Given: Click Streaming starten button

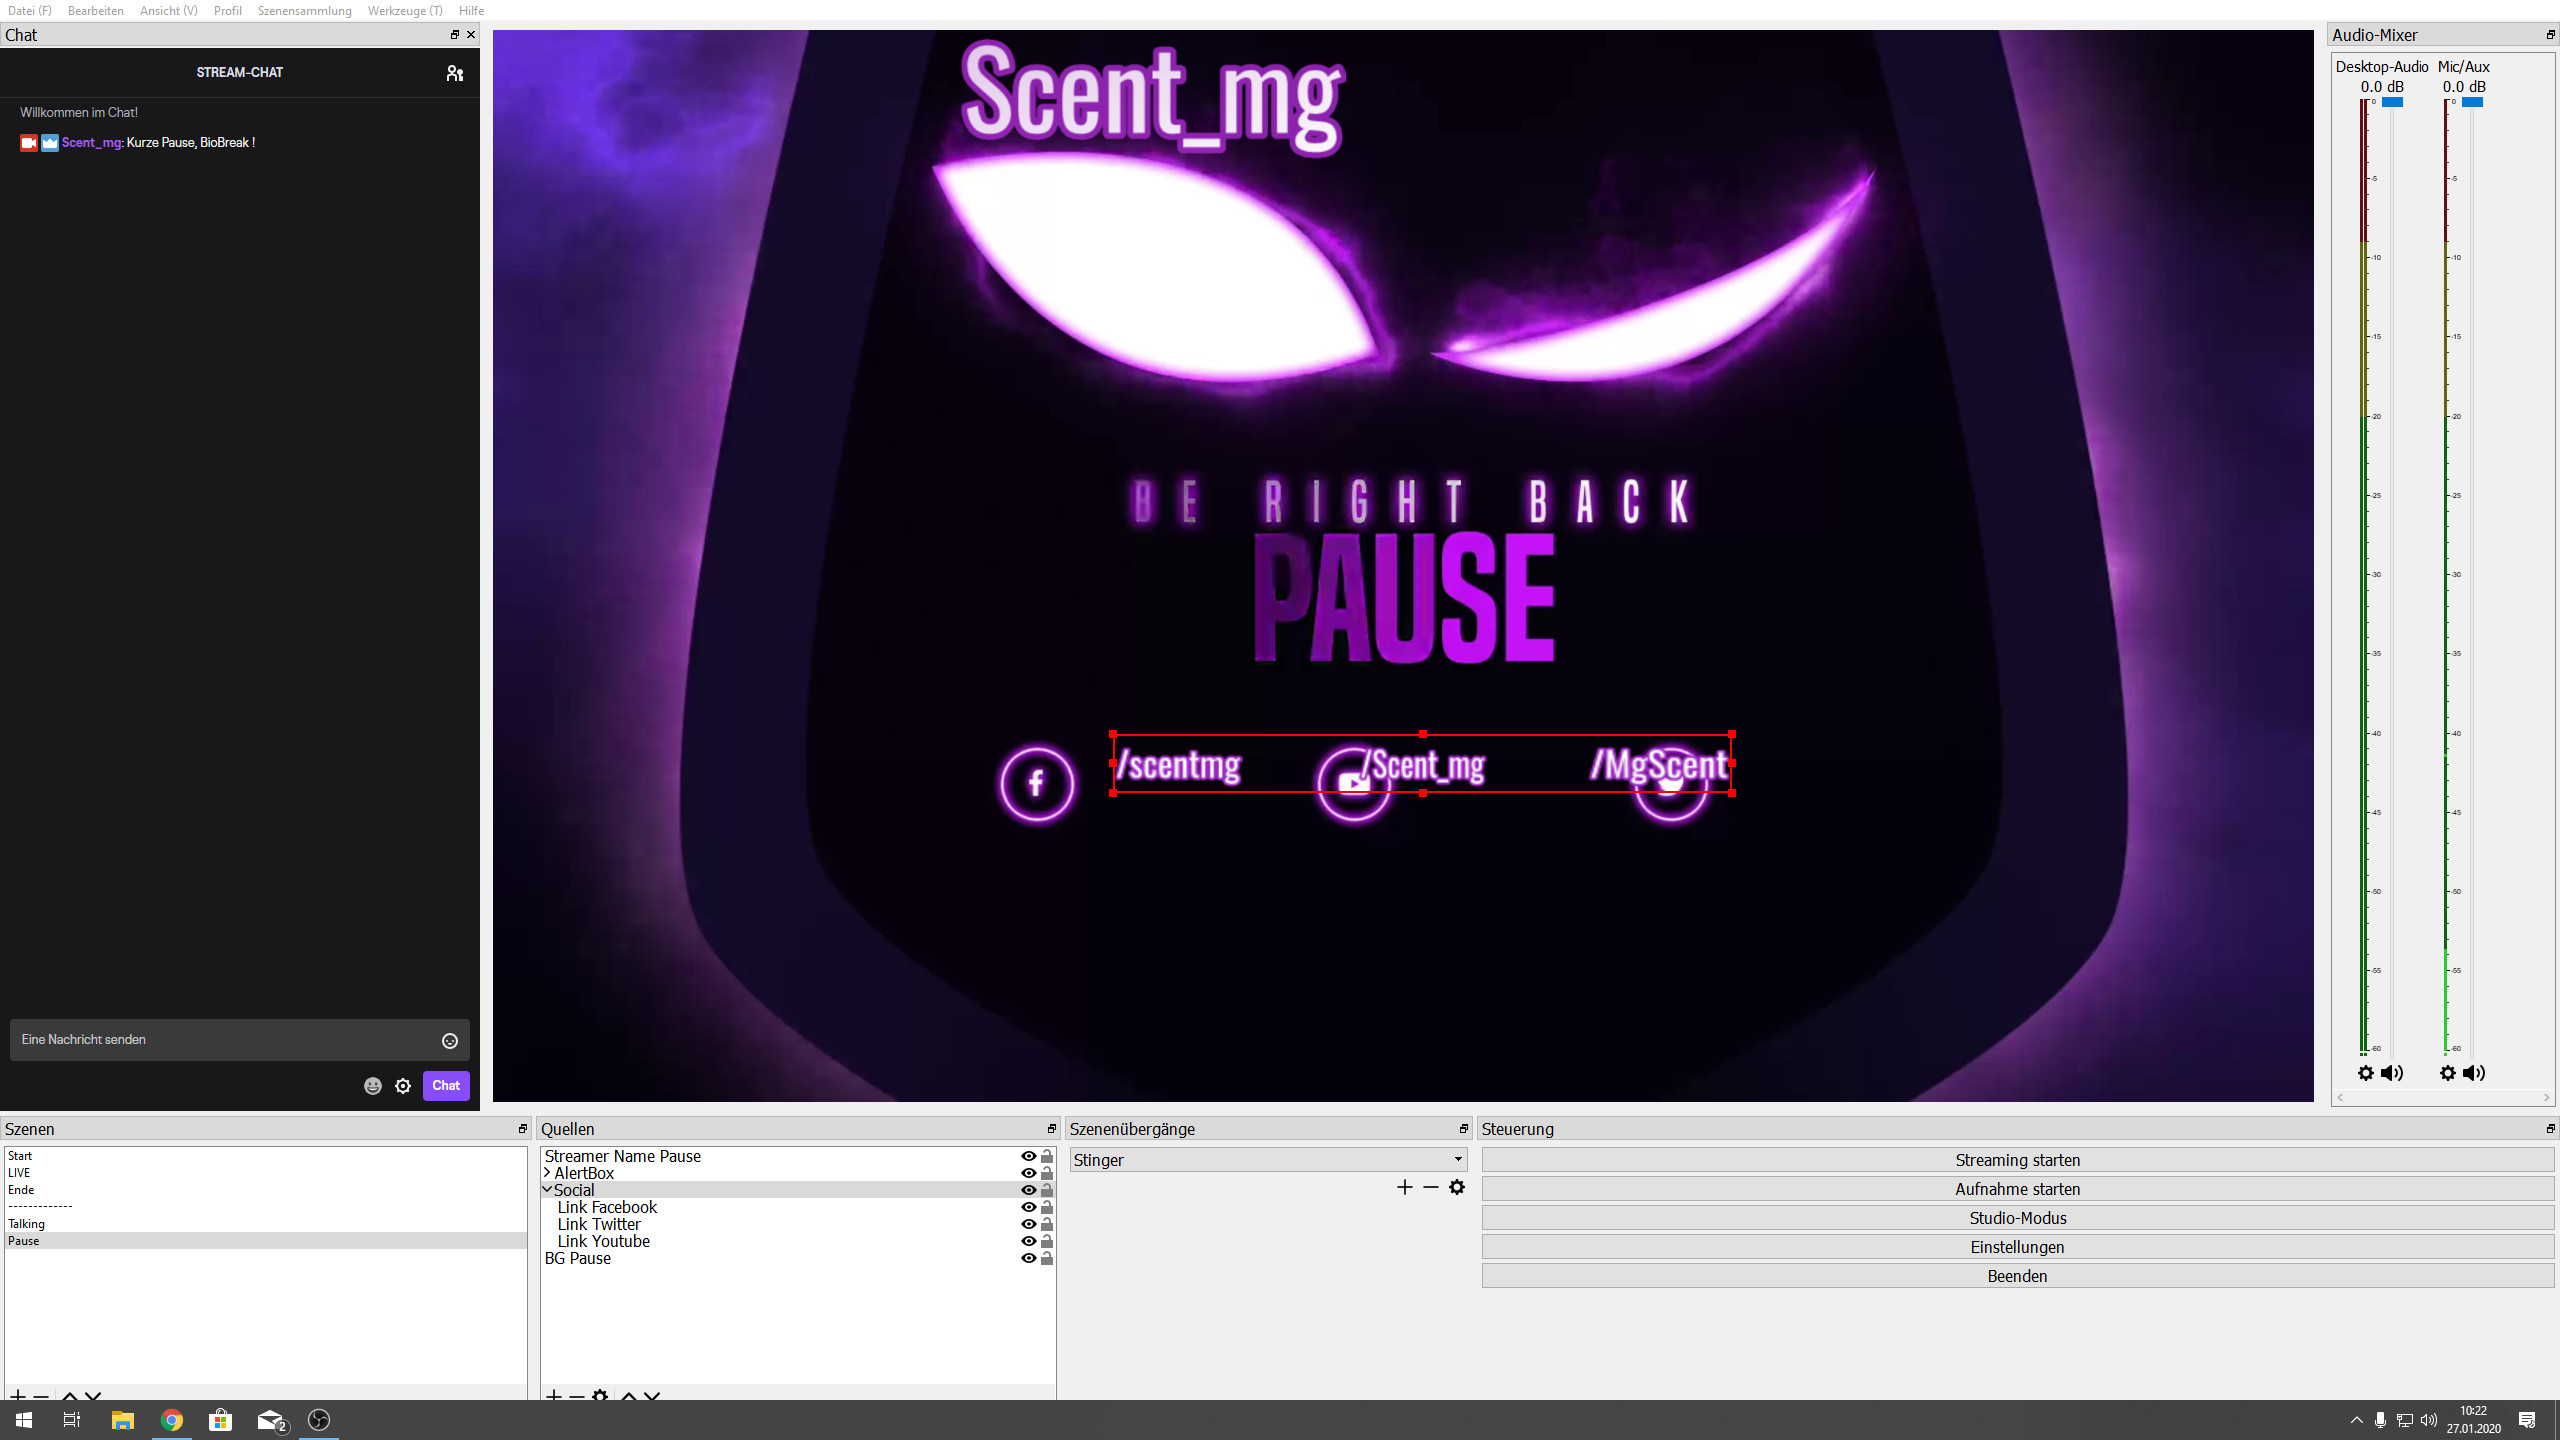Looking at the screenshot, I should tap(2017, 1160).
